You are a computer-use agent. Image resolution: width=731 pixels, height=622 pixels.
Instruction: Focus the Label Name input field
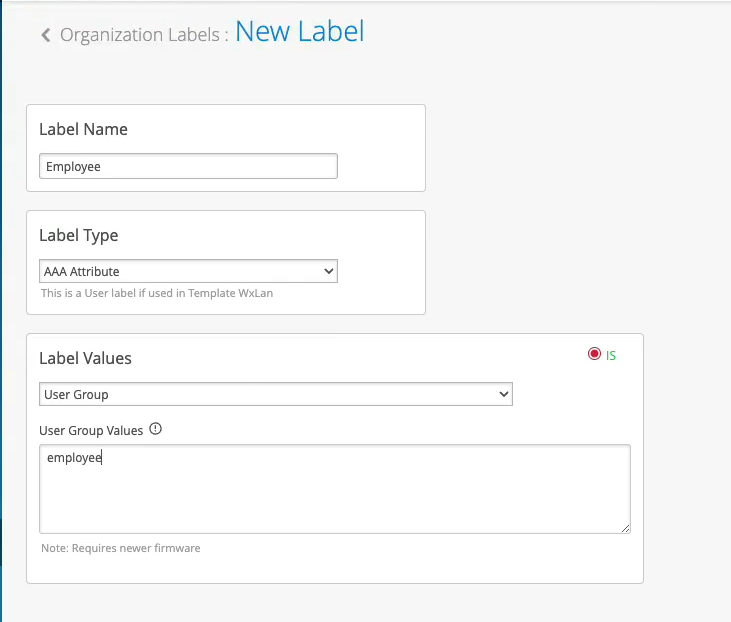[188, 166]
